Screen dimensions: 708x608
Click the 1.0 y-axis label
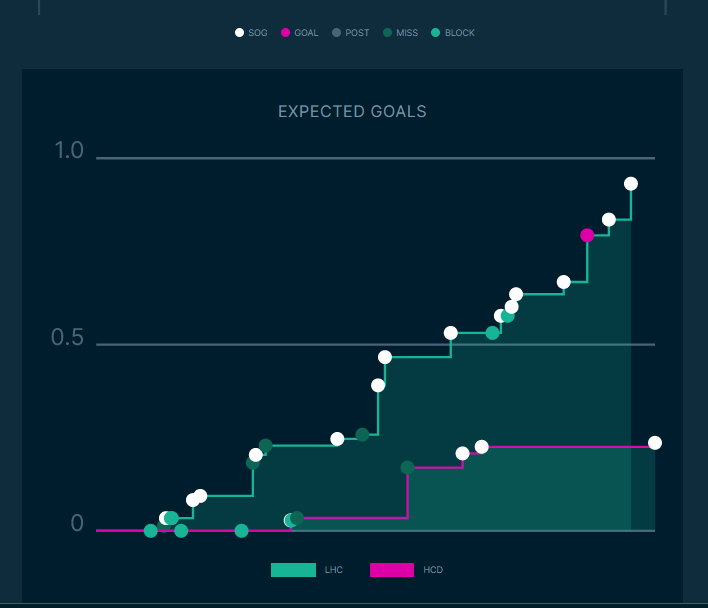[69, 151]
